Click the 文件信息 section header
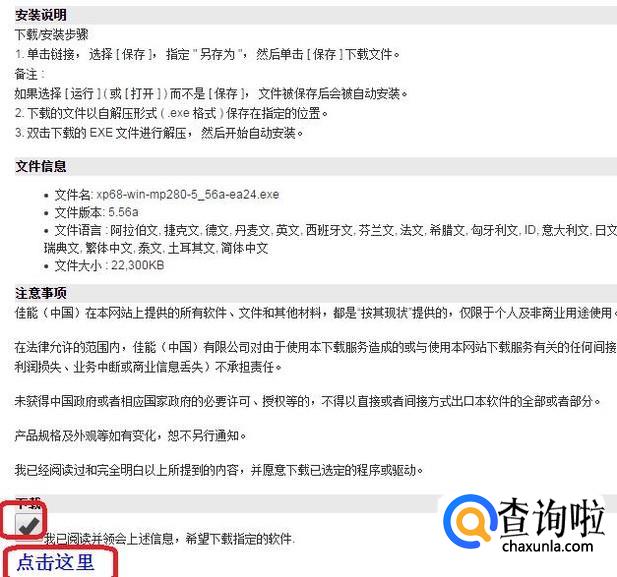The image size is (617, 577). pos(41,166)
